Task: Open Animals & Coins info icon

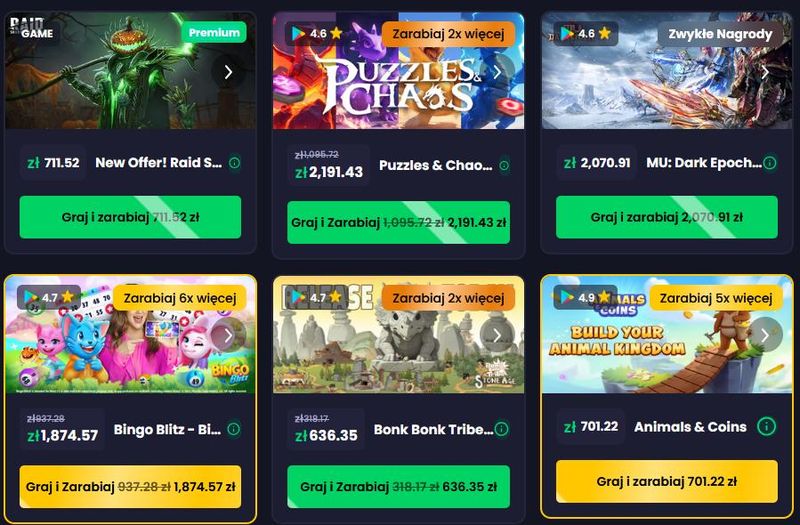Action: tap(766, 426)
